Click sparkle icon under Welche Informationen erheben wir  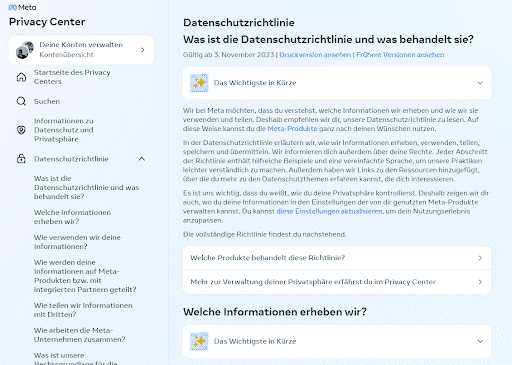pos(199,341)
